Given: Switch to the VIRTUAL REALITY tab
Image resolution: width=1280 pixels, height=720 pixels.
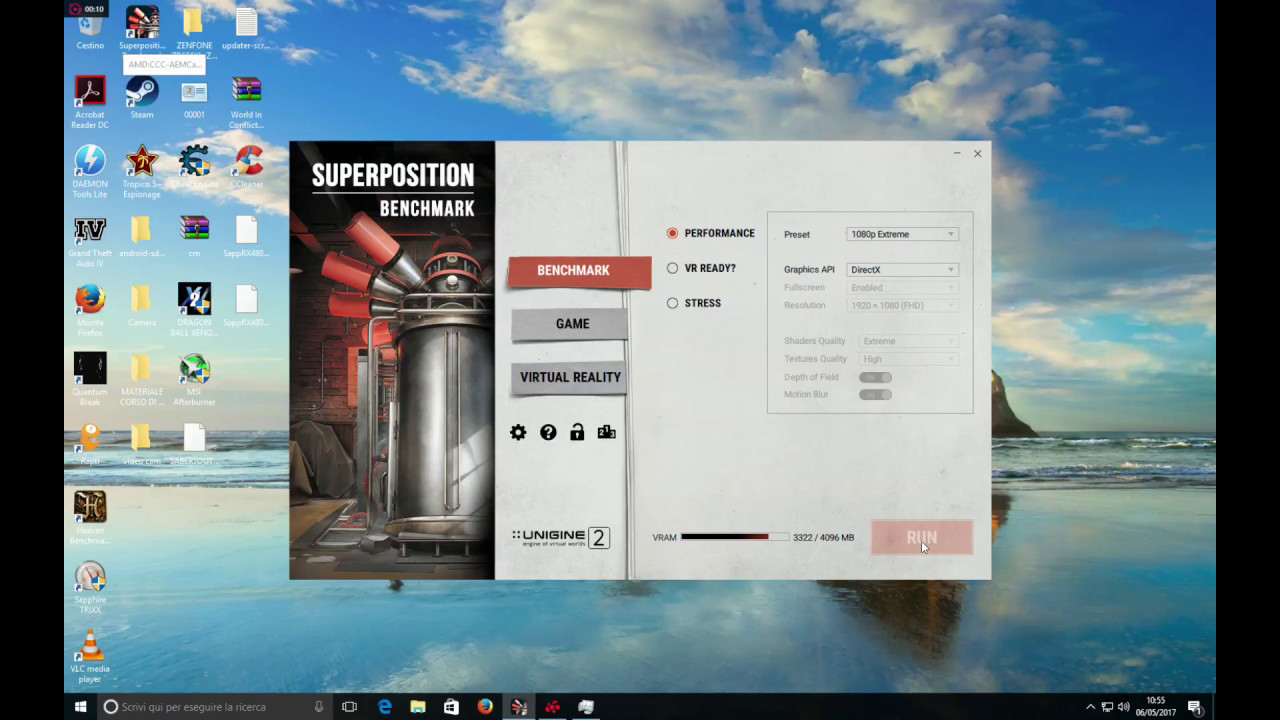Looking at the screenshot, I should [570, 377].
